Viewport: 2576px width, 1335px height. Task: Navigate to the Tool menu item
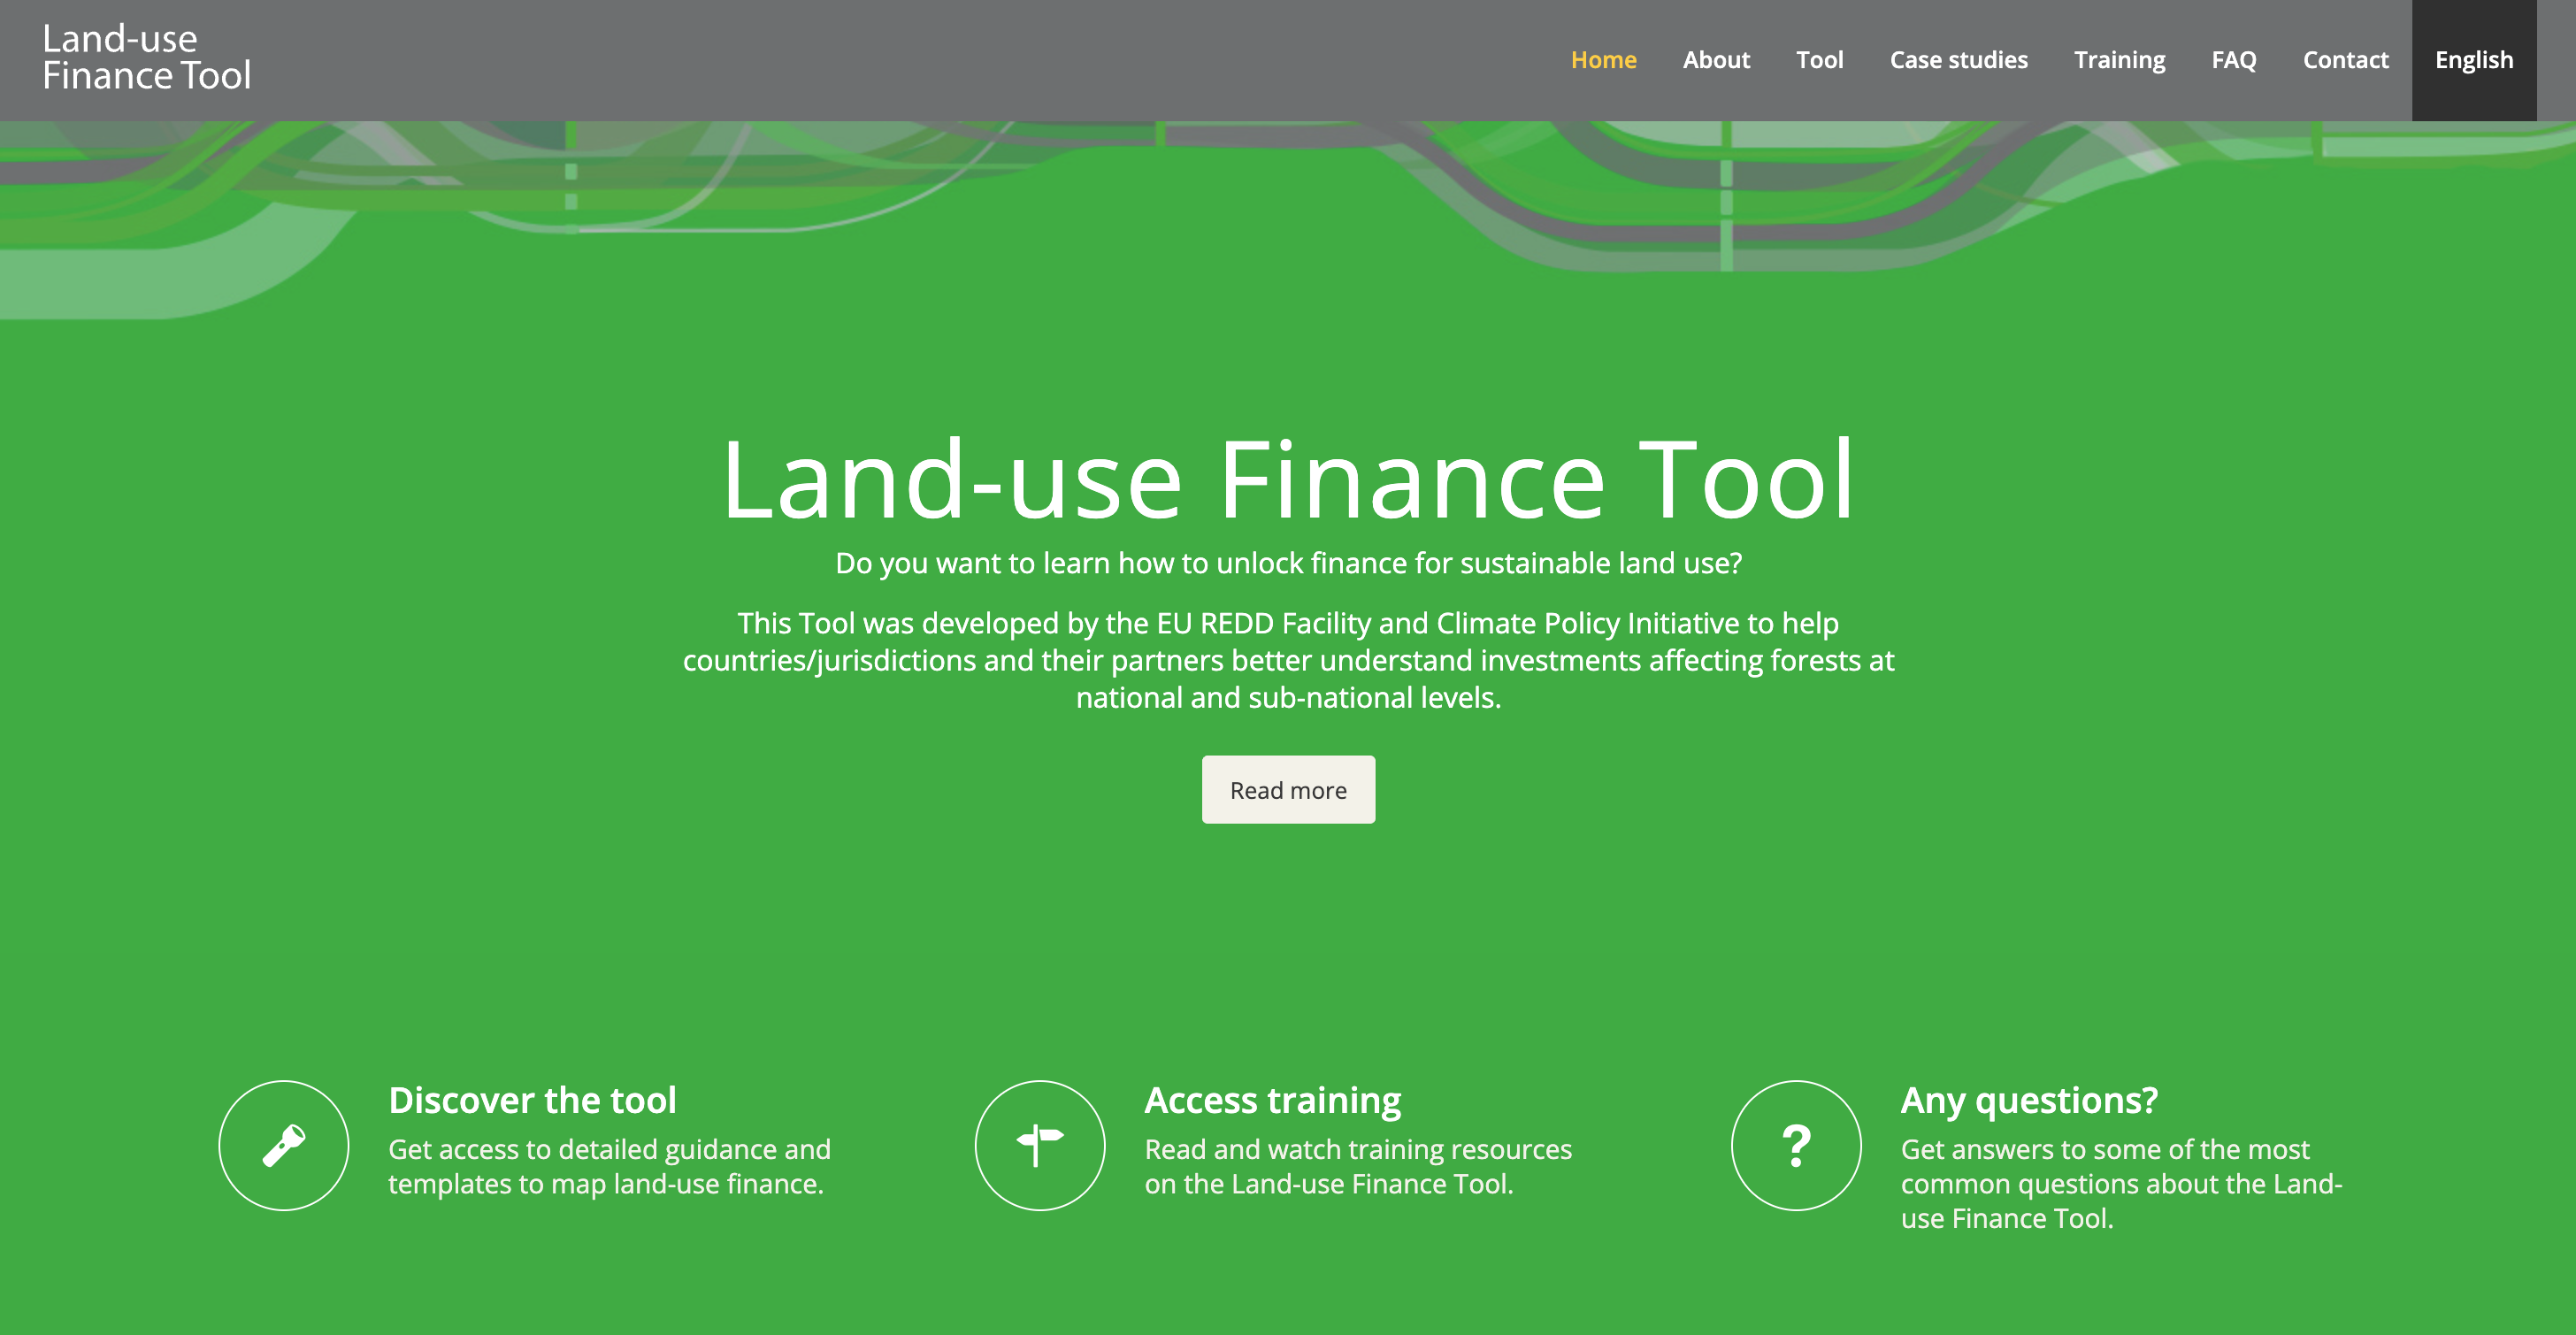(1819, 60)
